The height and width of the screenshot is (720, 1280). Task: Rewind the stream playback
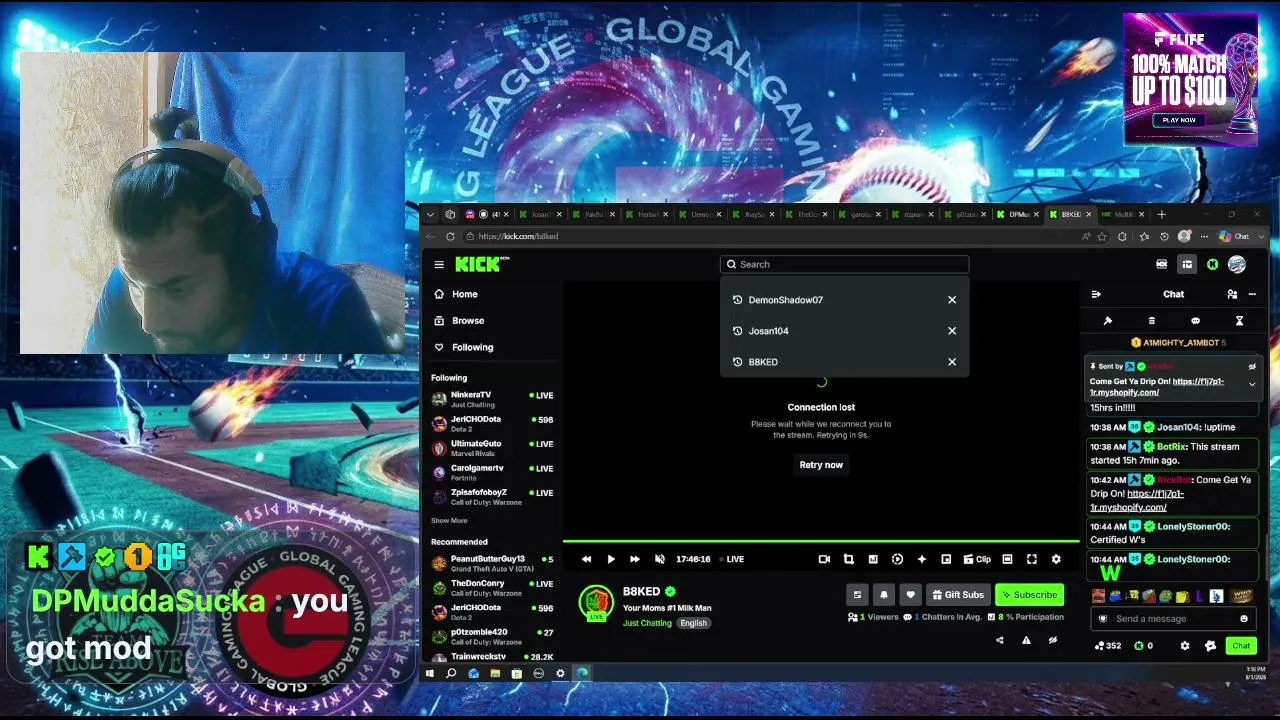[587, 559]
